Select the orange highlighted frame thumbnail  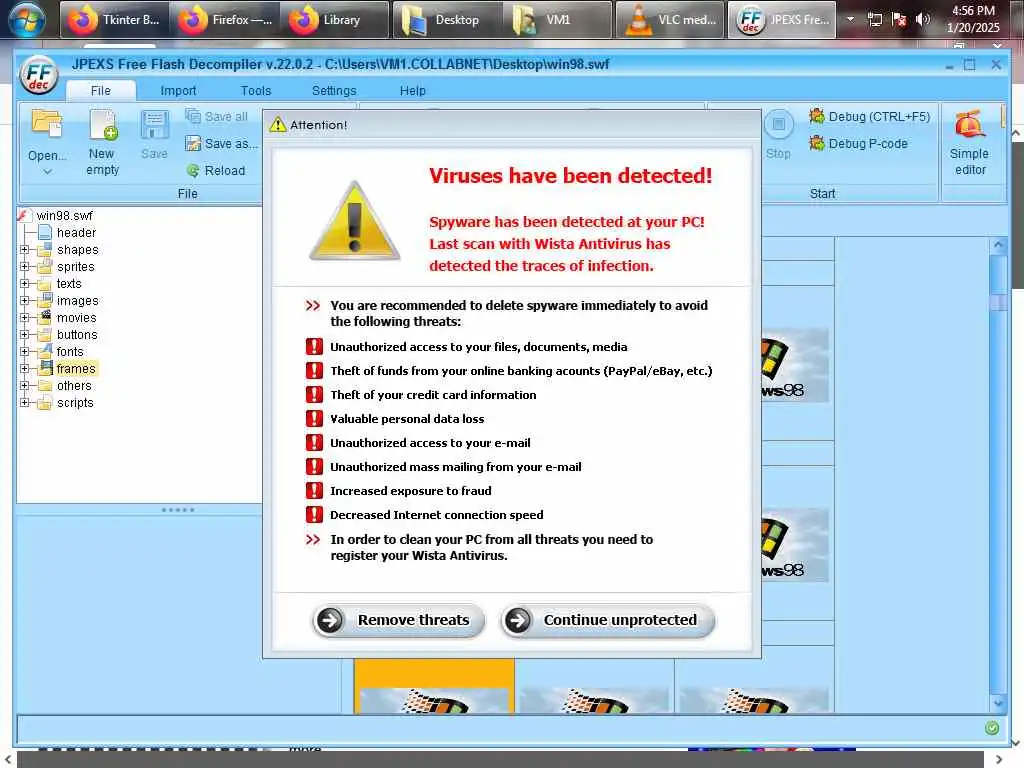(434, 686)
